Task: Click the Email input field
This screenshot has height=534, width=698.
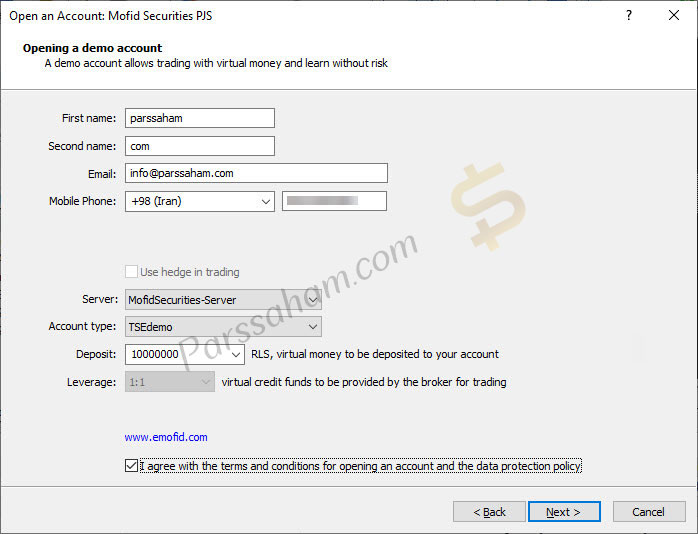Action: [x=256, y=173]
